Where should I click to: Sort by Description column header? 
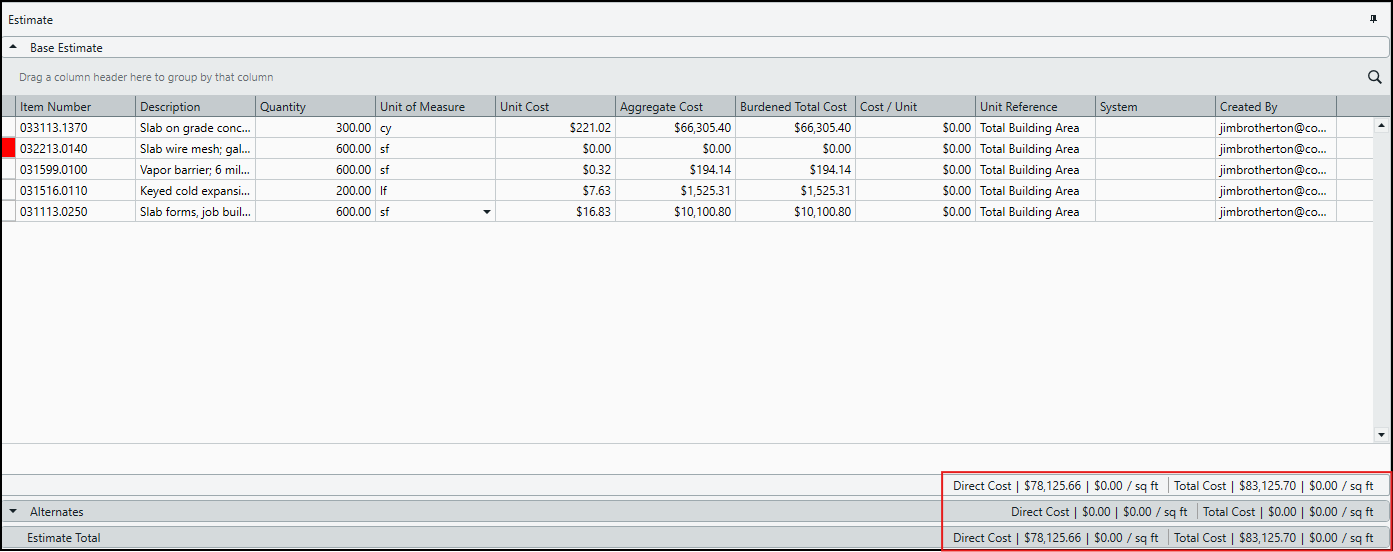(195, 106)
